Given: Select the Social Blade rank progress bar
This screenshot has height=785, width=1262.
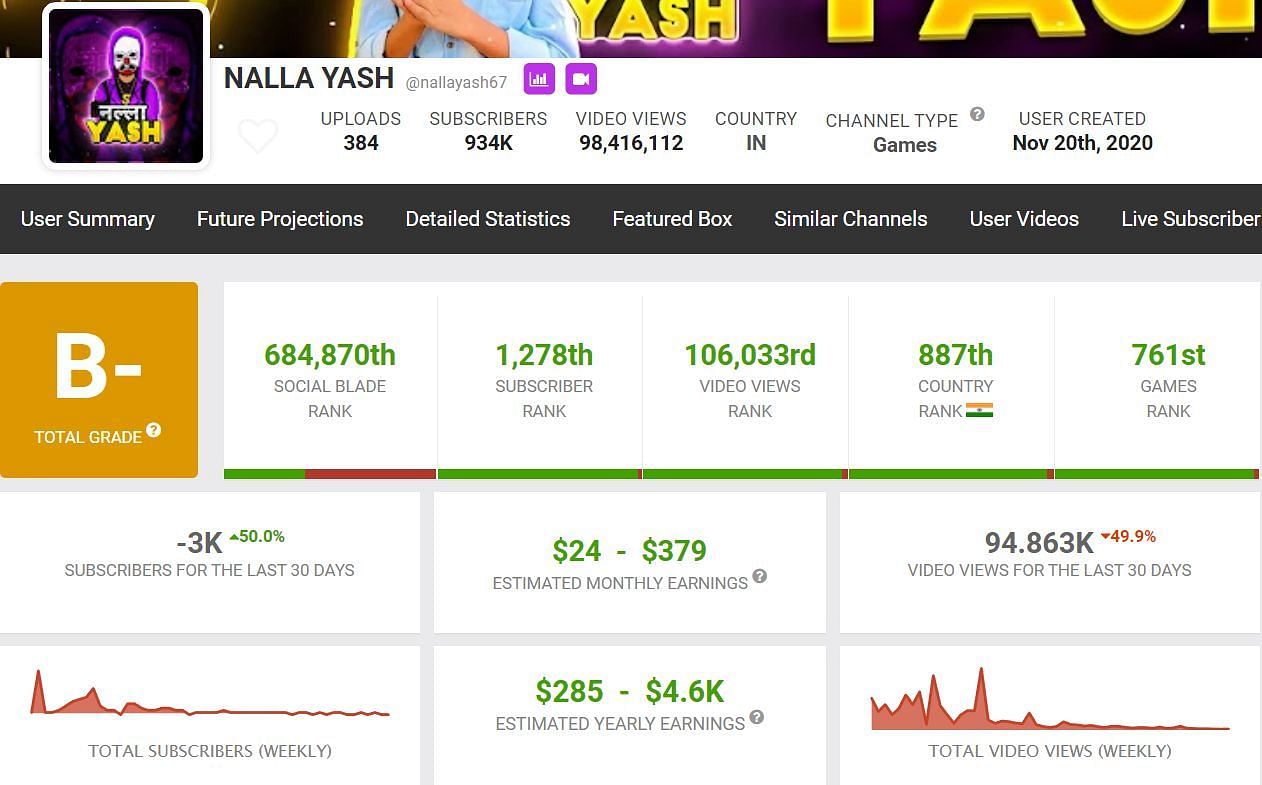Looking at the screenshot, I should (x=330, y=474).
